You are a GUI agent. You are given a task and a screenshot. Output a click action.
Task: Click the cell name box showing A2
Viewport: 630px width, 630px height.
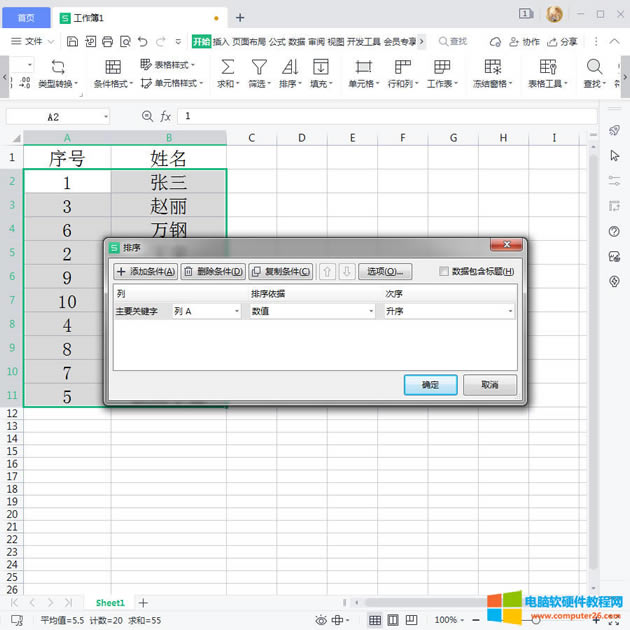(55, 117)
